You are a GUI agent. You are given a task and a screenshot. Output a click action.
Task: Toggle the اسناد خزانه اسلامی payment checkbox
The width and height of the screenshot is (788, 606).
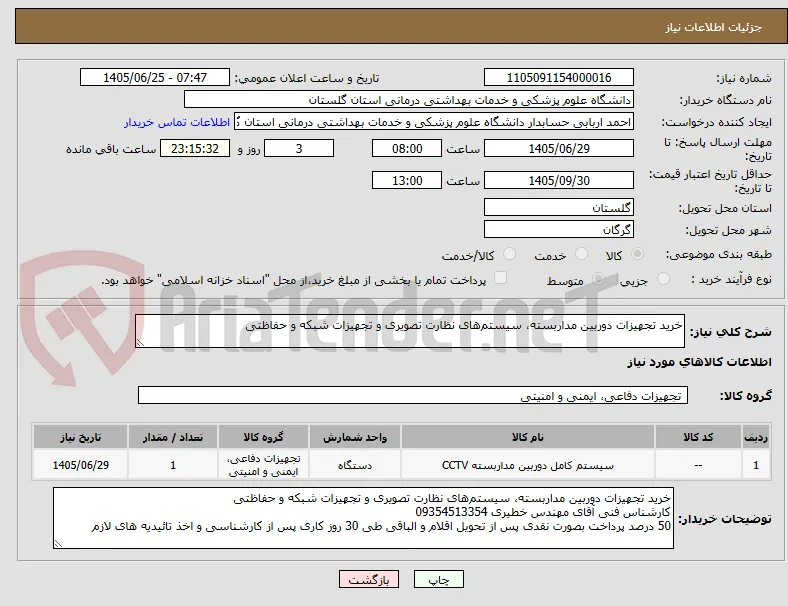tap(501, 278)
